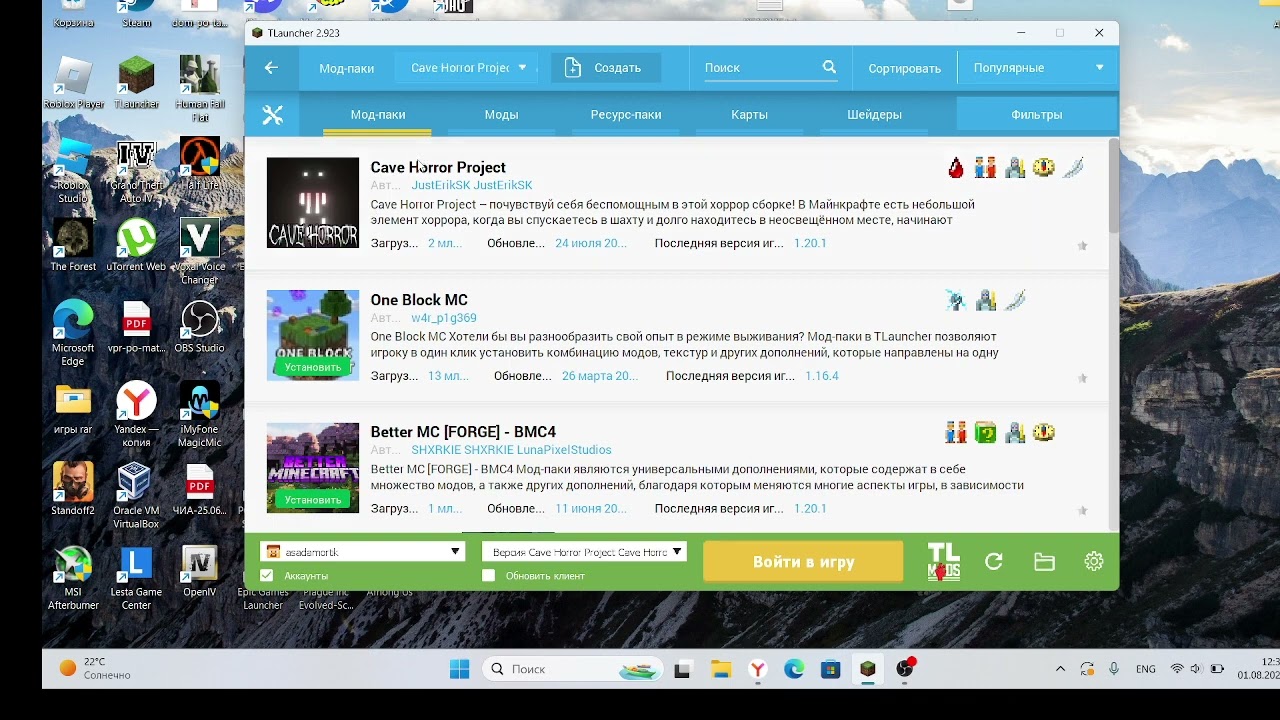Toggle the Аккаунты checkbox
This screenshot has width=1280, height=720.
pyautogui.click(x=266, y=576)
